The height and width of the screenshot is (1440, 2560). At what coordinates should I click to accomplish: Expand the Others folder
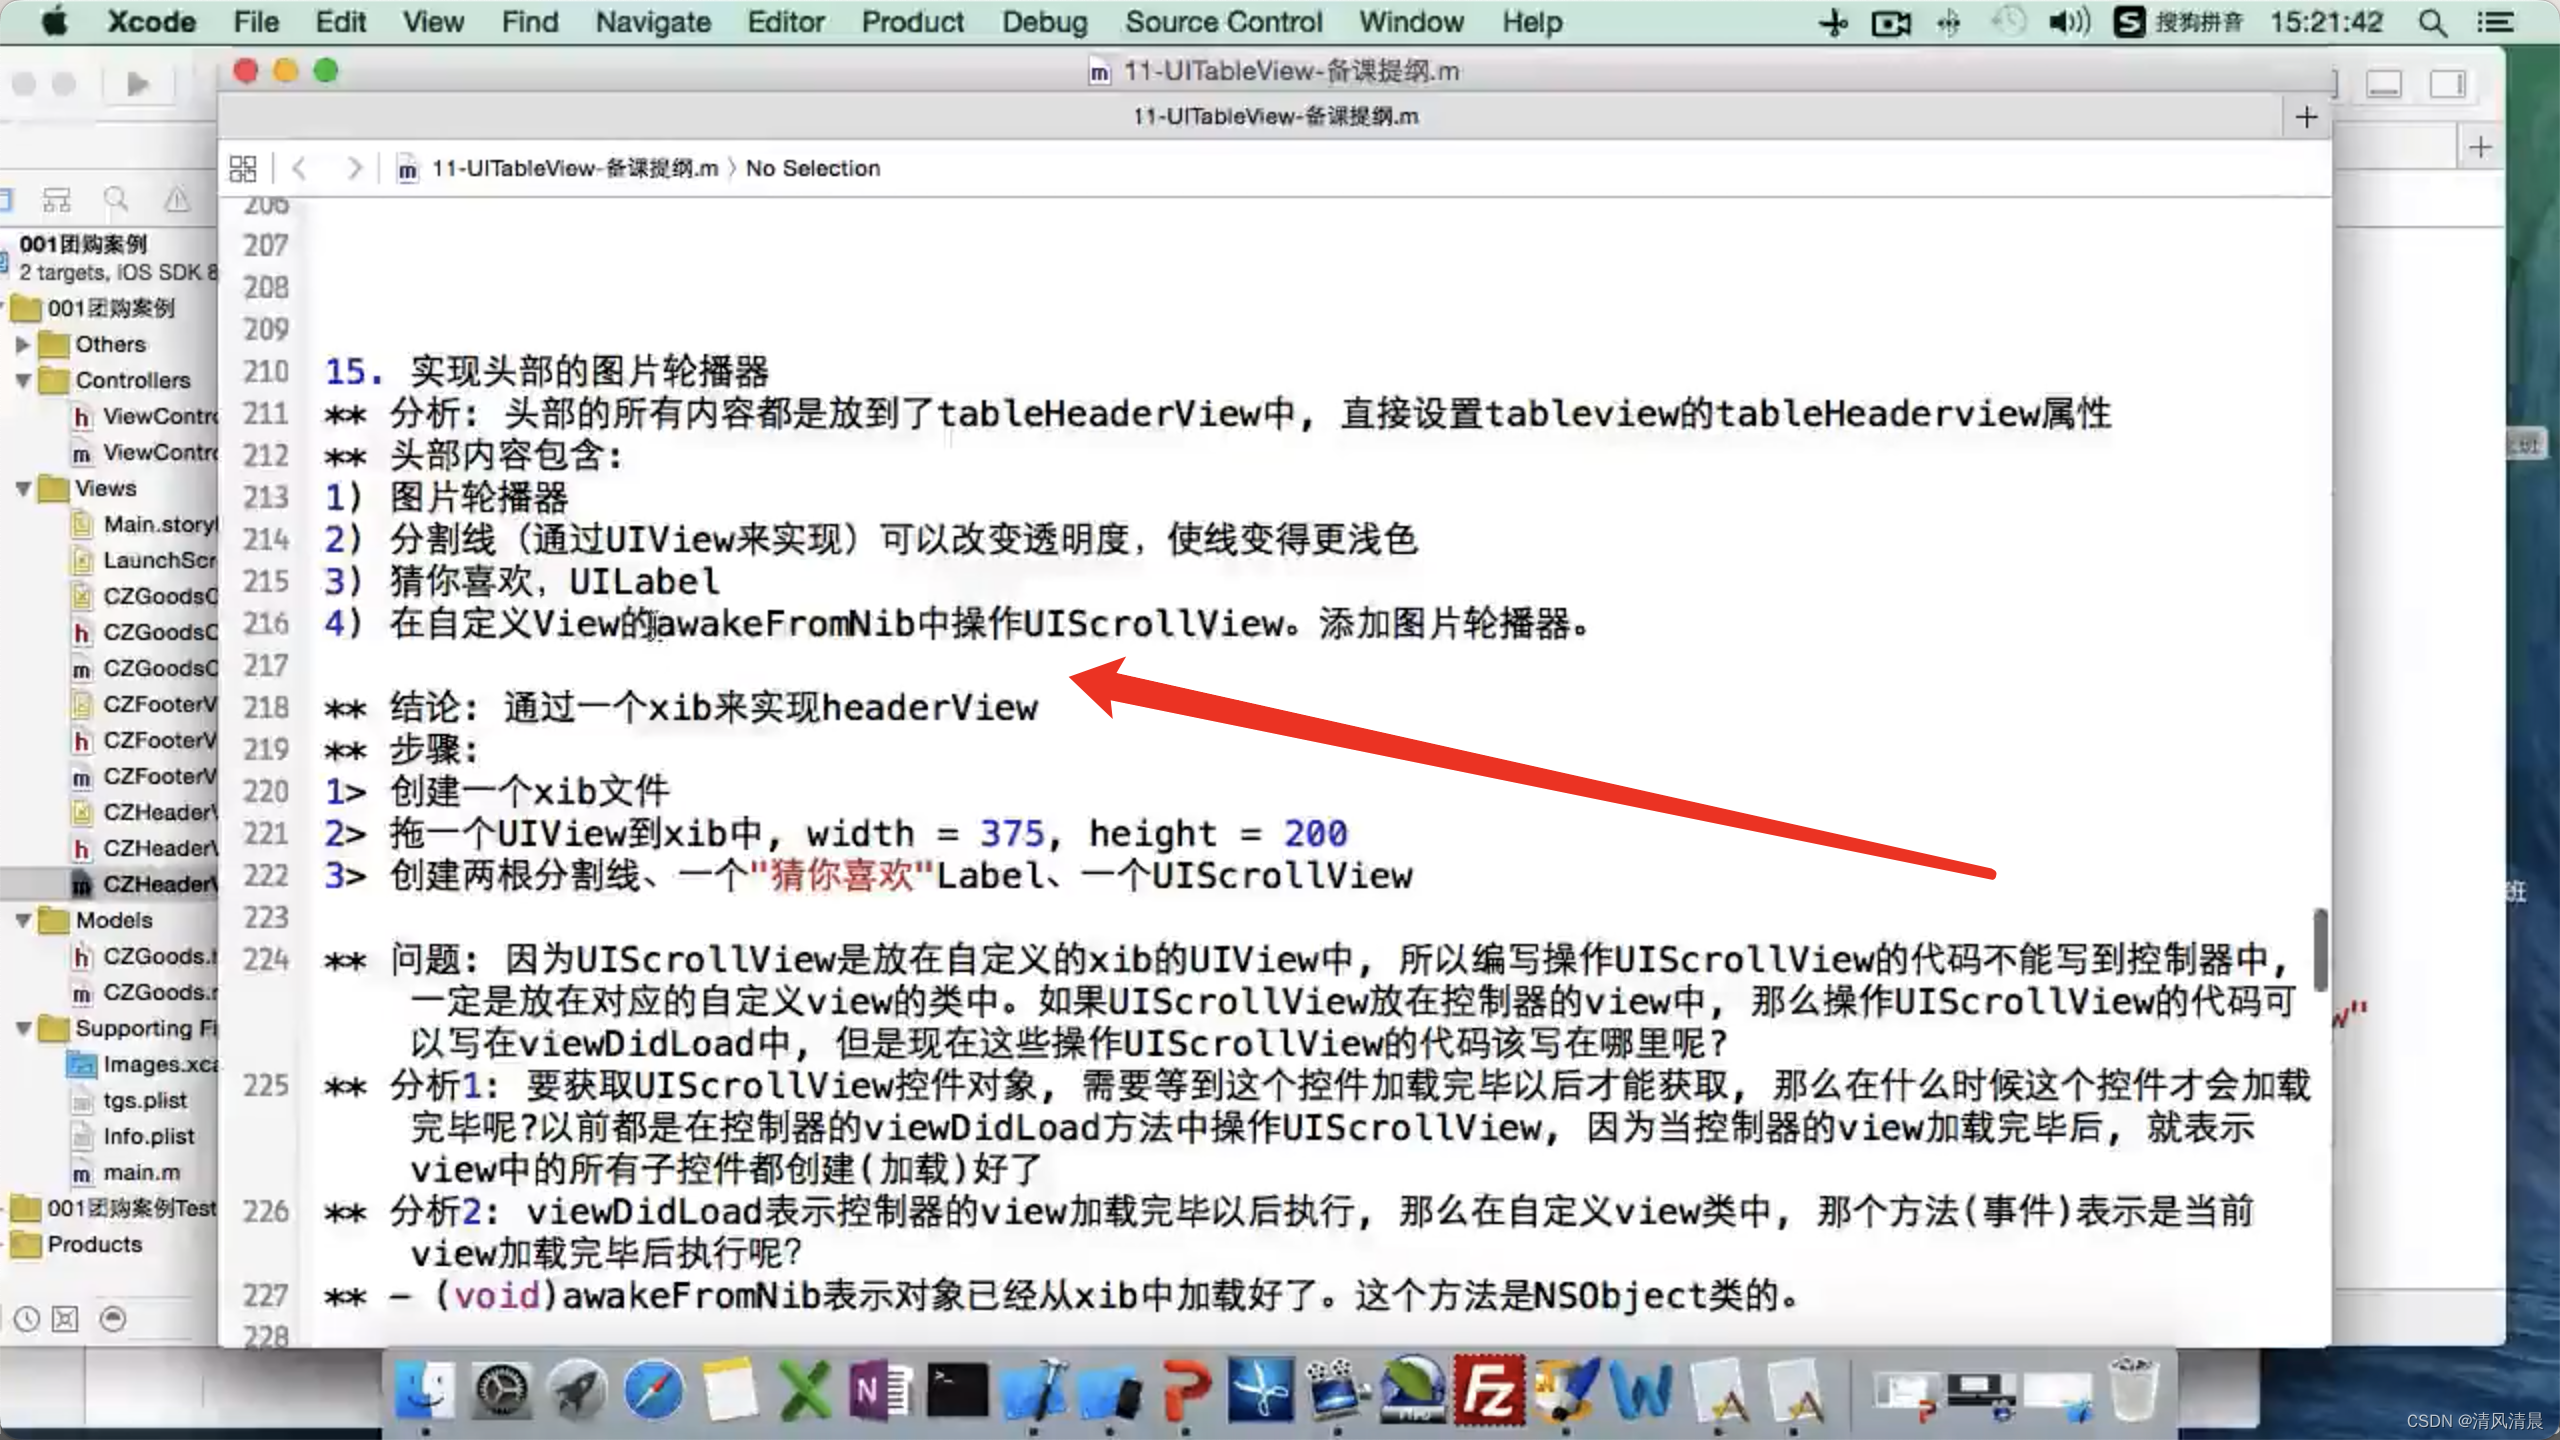click(23, 344)
